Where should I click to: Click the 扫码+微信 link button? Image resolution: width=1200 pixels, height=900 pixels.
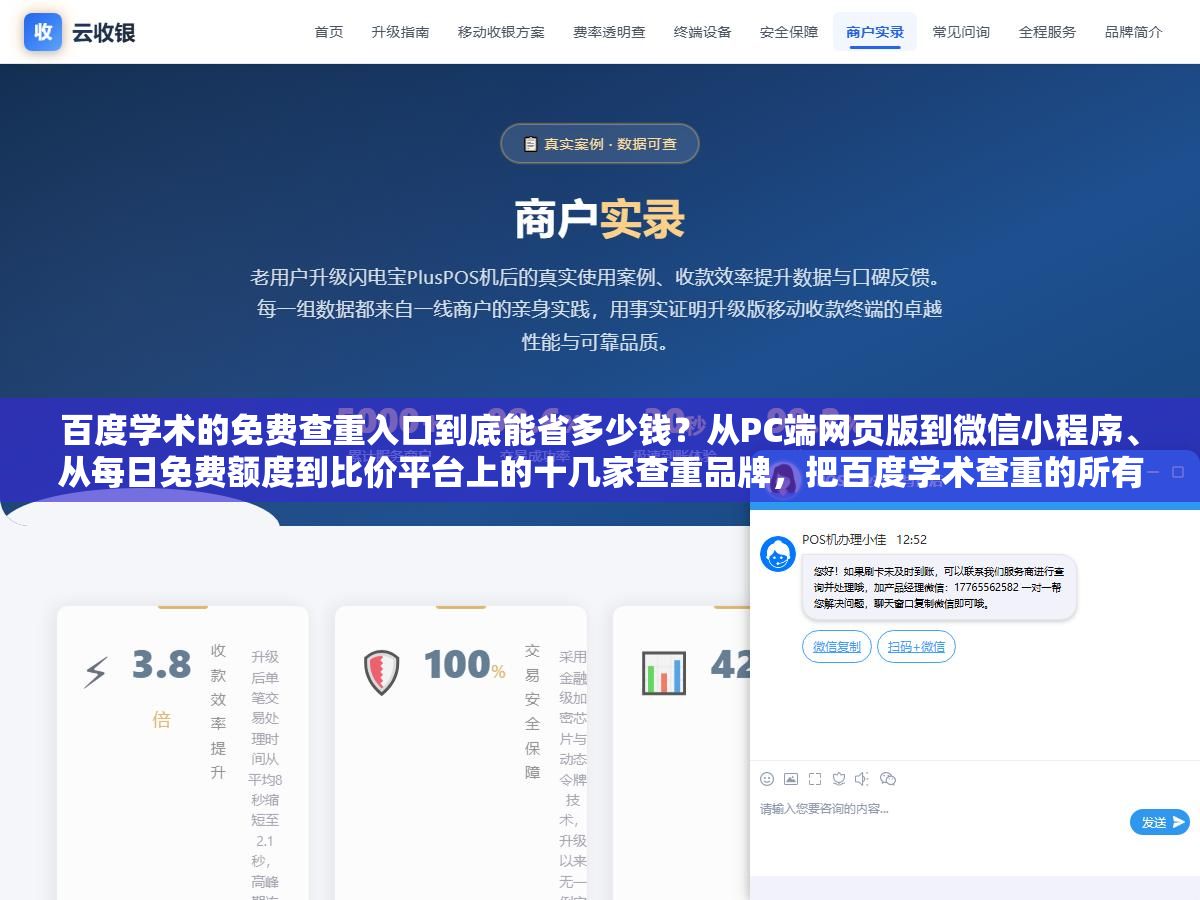[x=916, y=647]
